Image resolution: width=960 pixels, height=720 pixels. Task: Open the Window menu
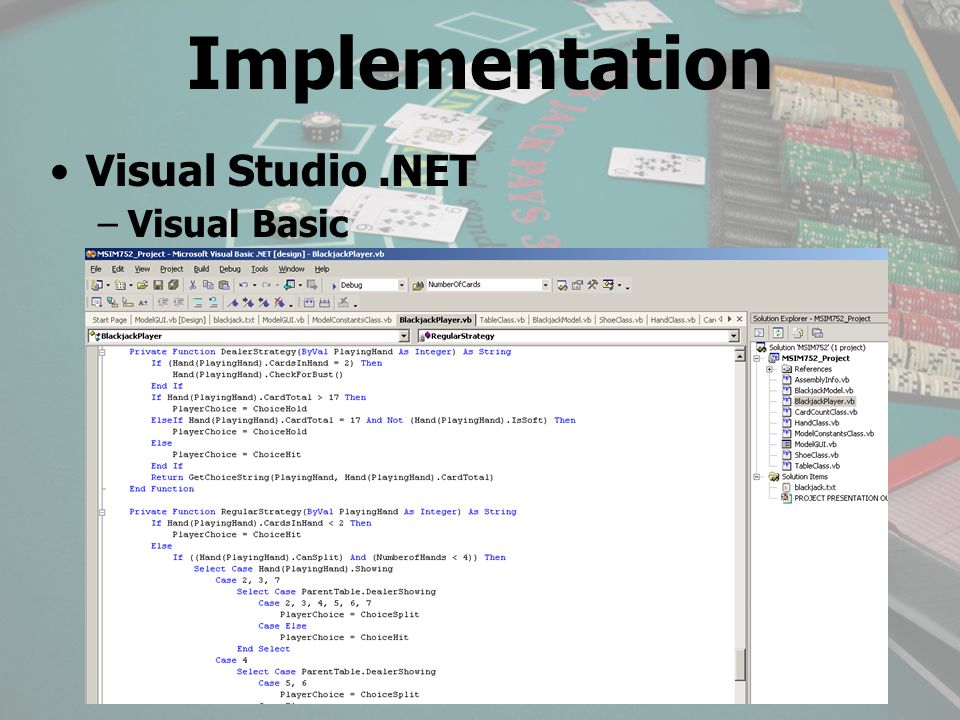click(291, 269)
